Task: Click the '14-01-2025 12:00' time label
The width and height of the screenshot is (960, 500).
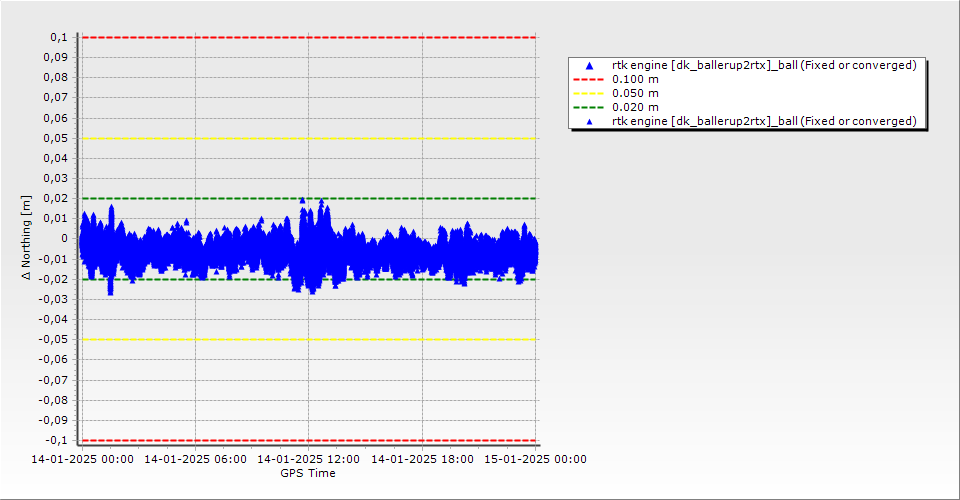Action: pyautogui.click(x=309, y=459)
